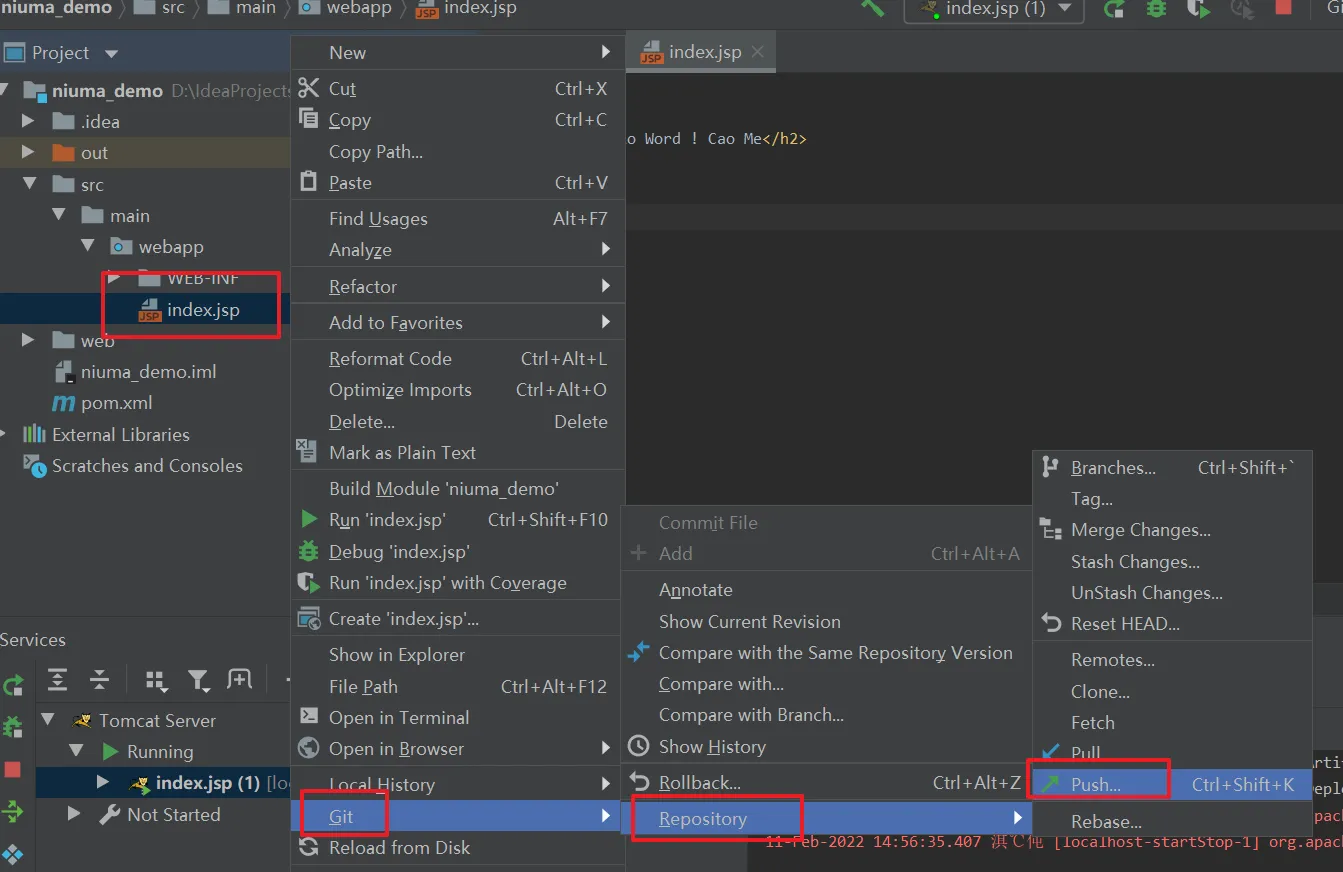Select External Libraries node
Image resolution: width=1343 pixels, height=872 pixels.
120,434
